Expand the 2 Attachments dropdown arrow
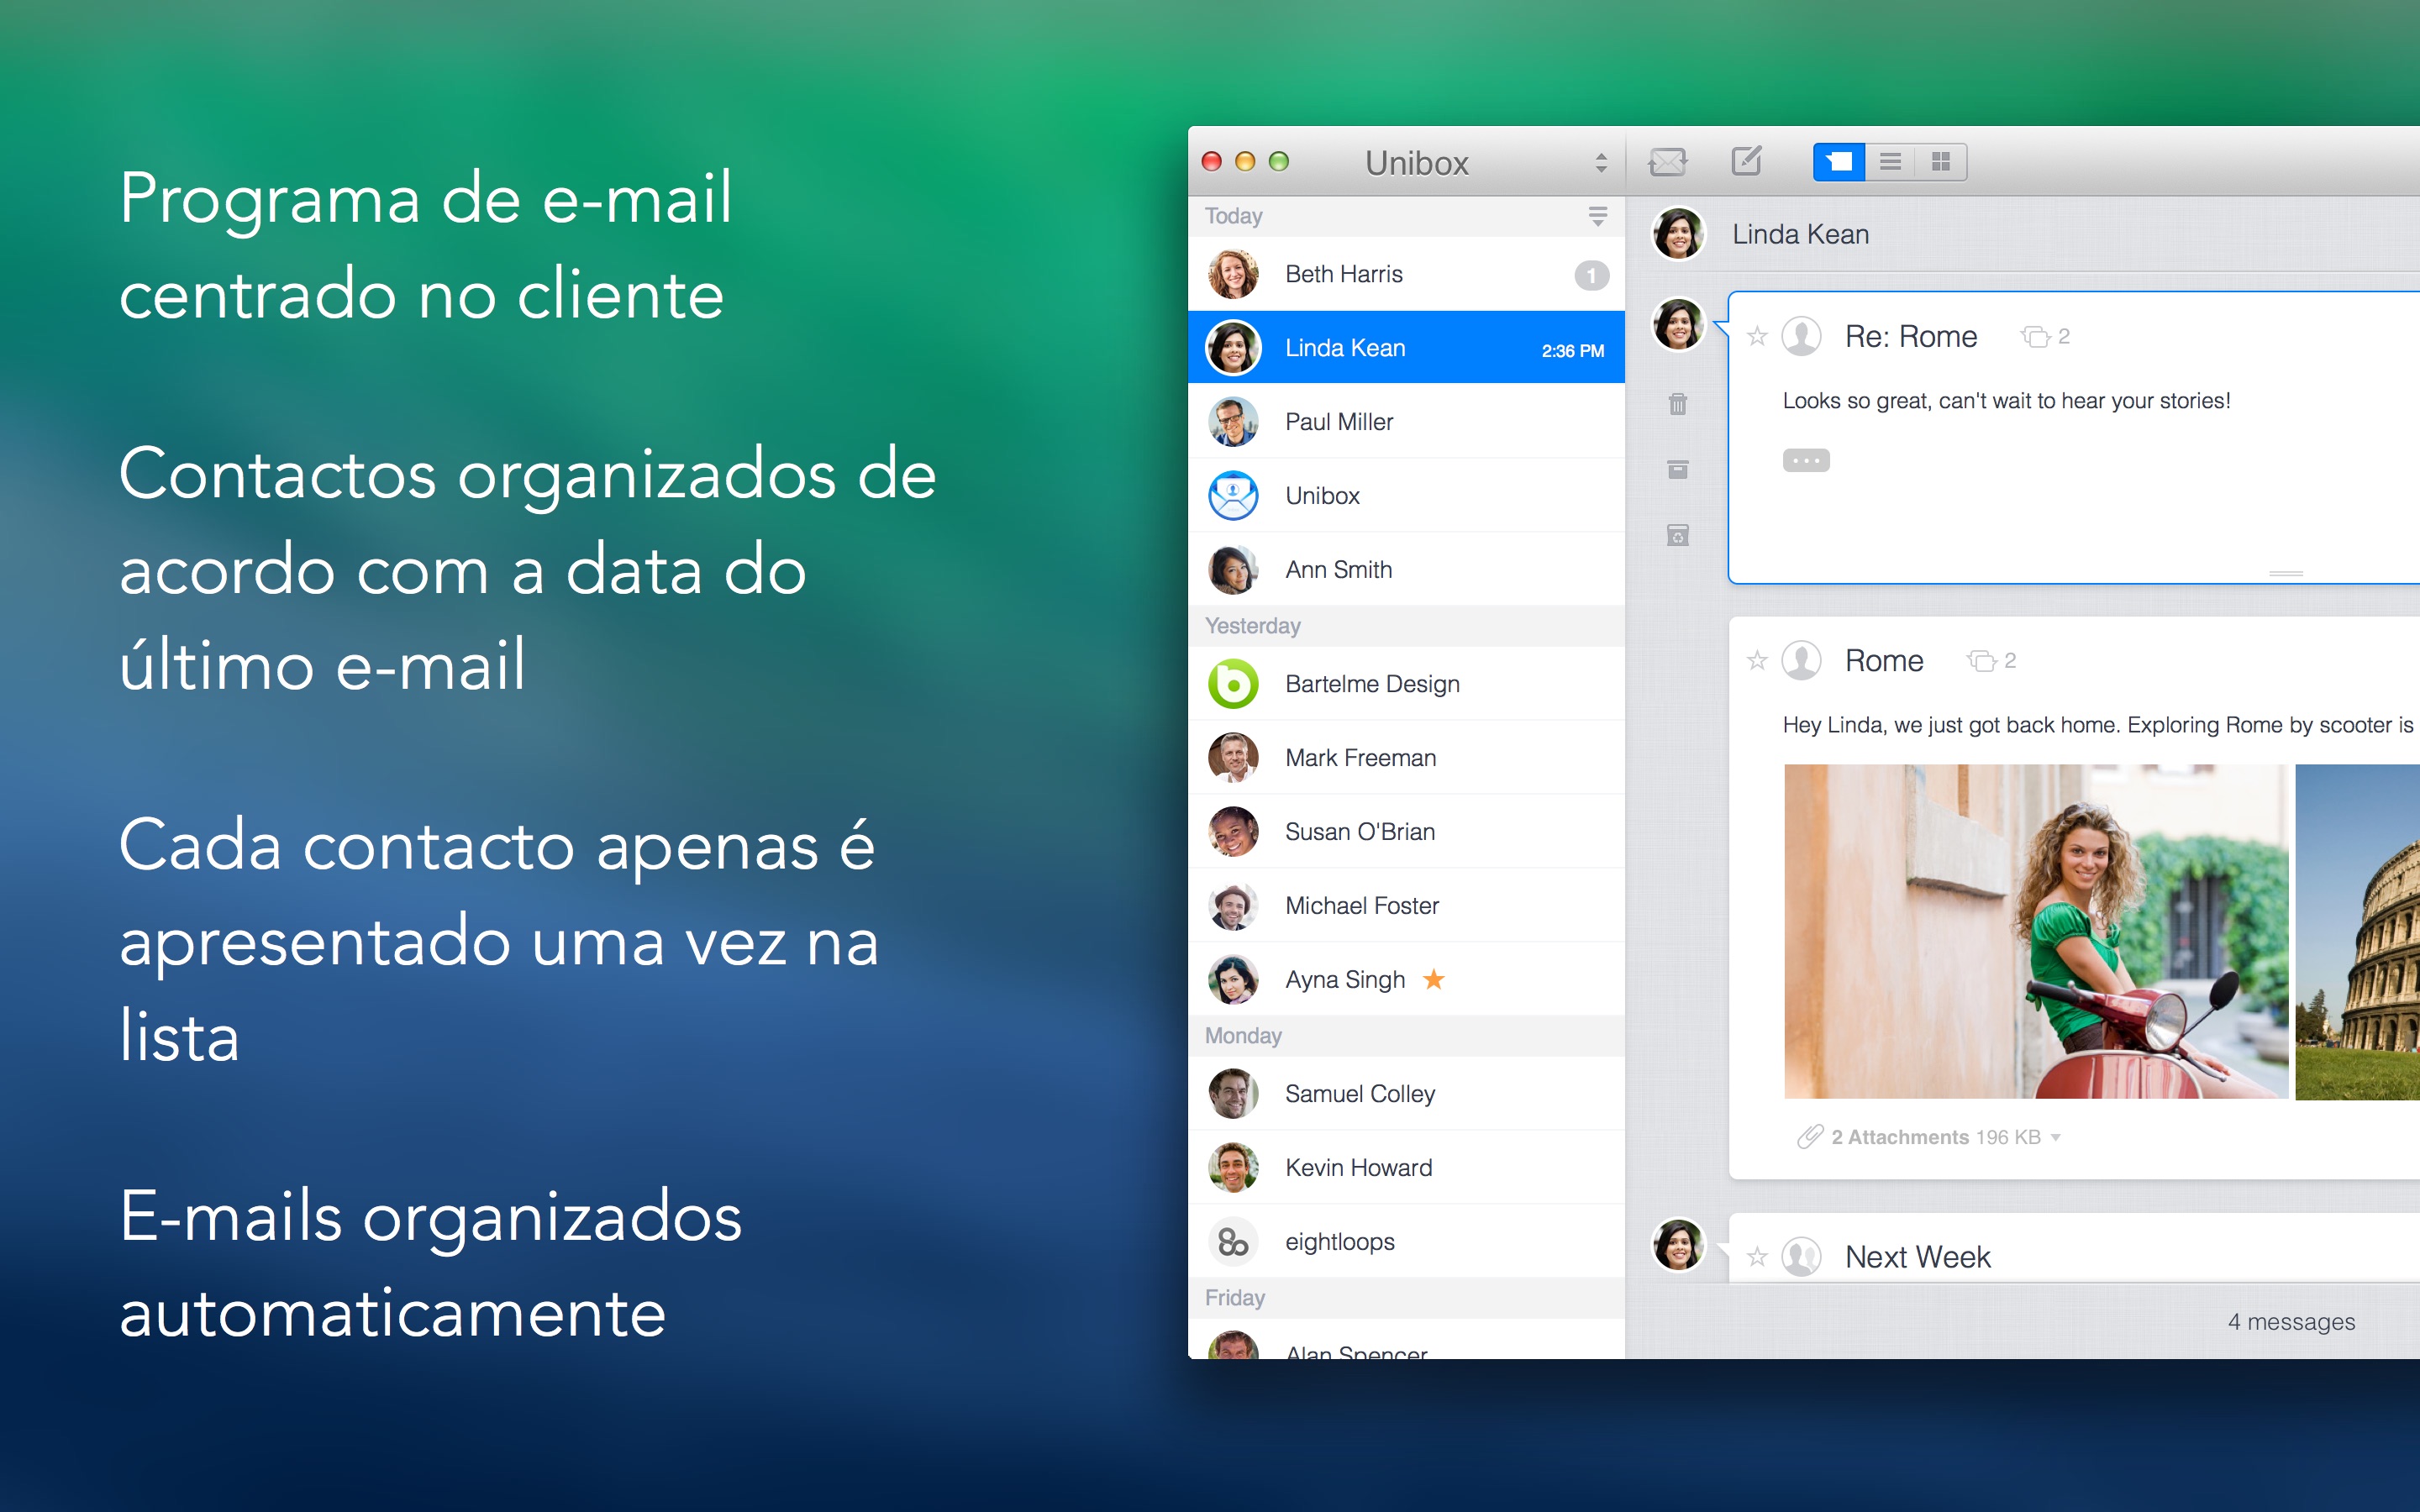 [x=2056, y=1138]
